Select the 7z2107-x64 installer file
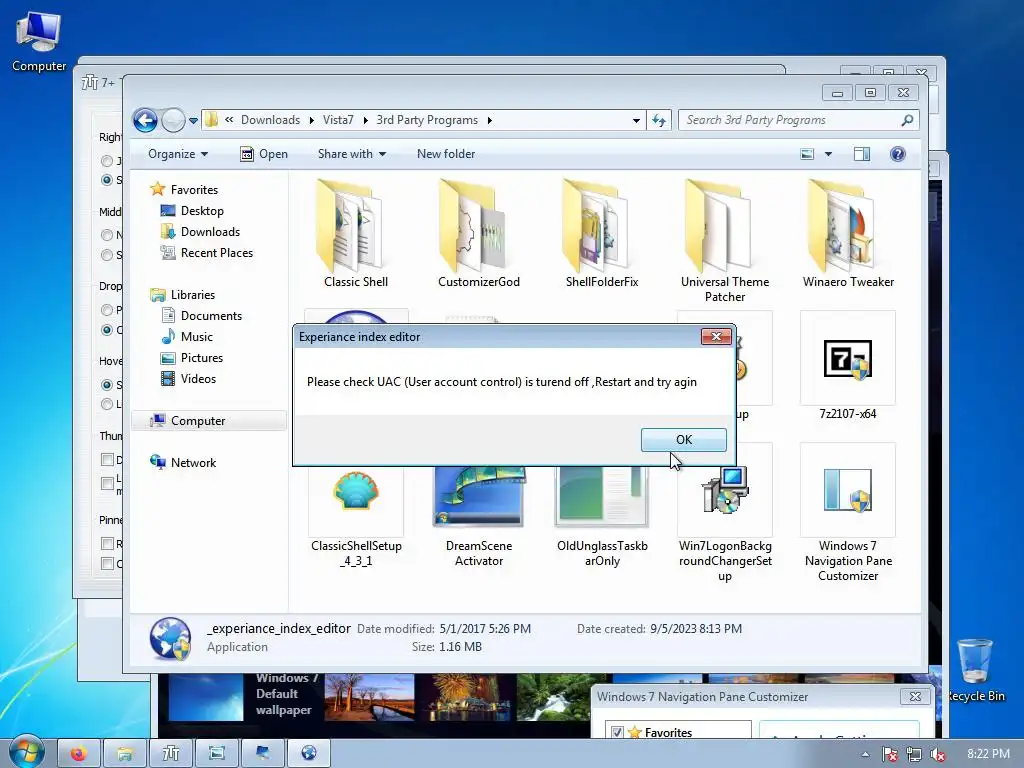 tap(848, 366)
